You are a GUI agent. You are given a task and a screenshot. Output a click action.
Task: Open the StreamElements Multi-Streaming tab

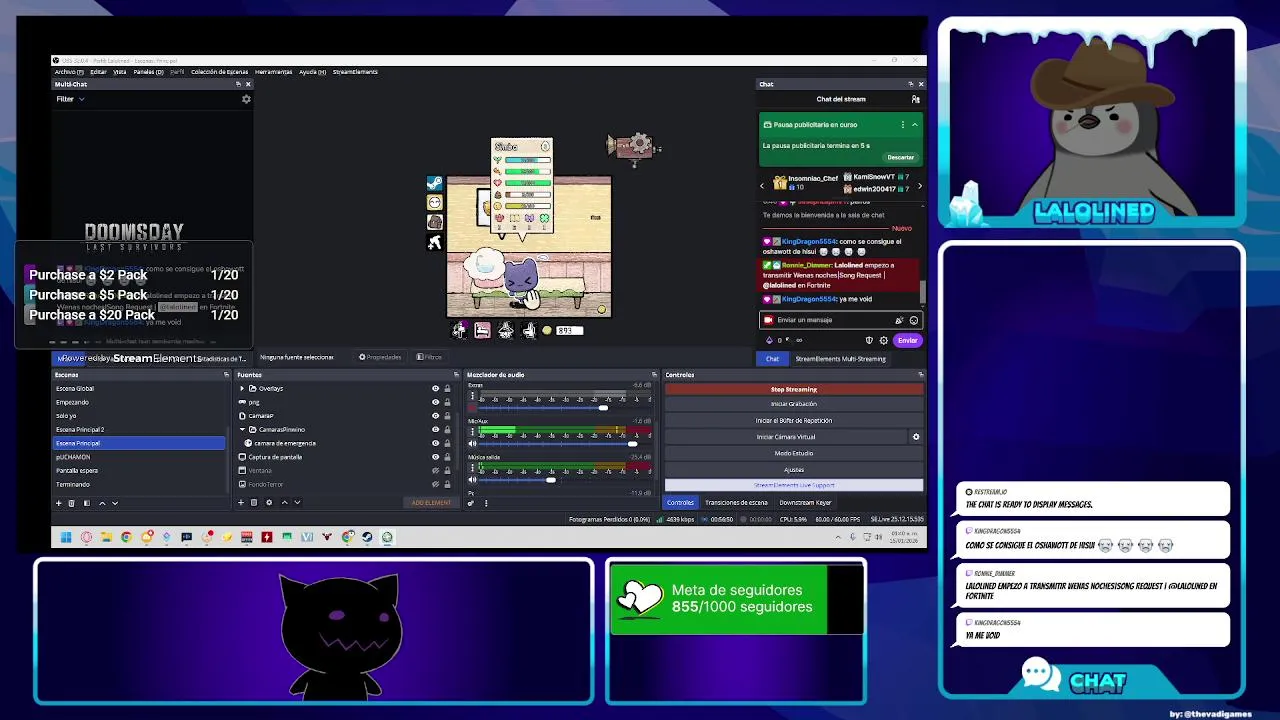click(840, 358)
